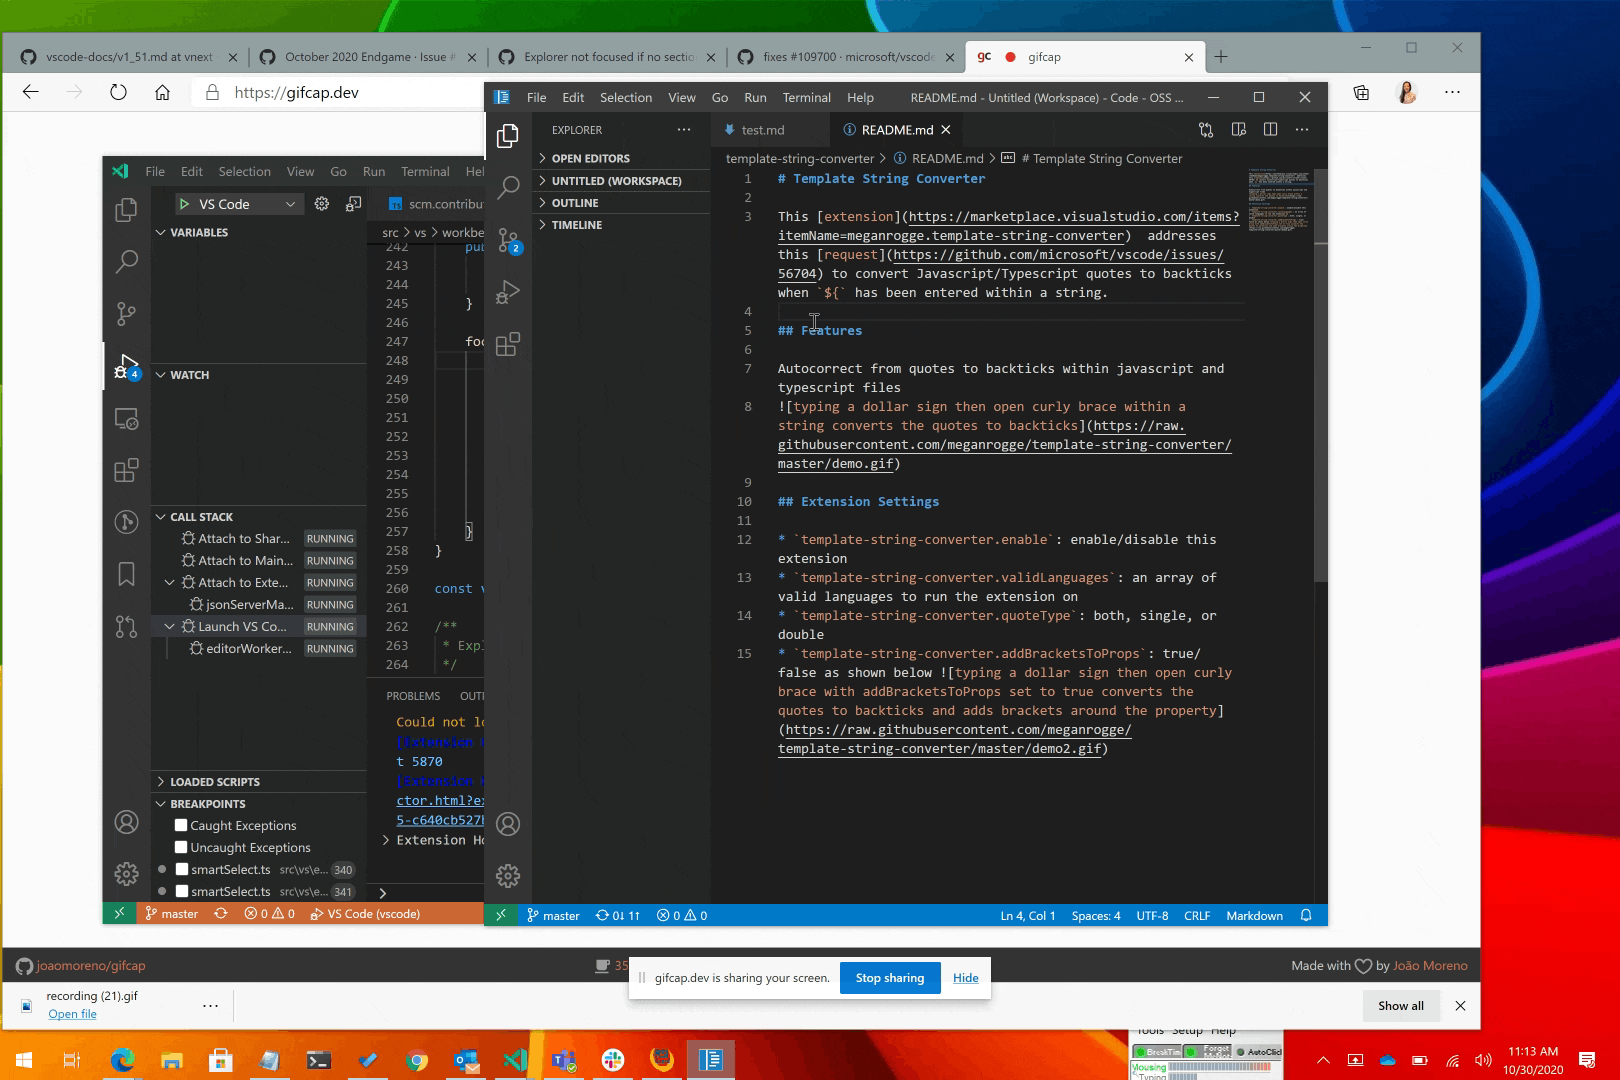
Task: Open Accounts icon in front VS Code window
Action: pyautogui.click(x=508, y=824)
